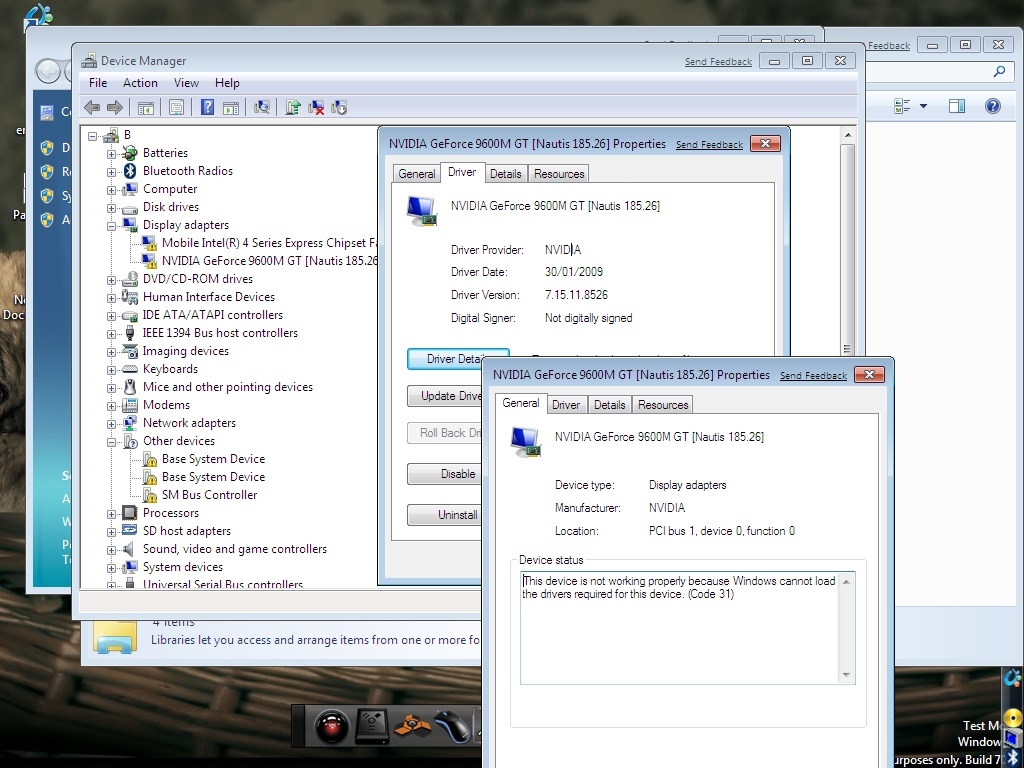
Task: Toggle Show/Hide Console Tree toolbar icon
Action: (146, 108)
